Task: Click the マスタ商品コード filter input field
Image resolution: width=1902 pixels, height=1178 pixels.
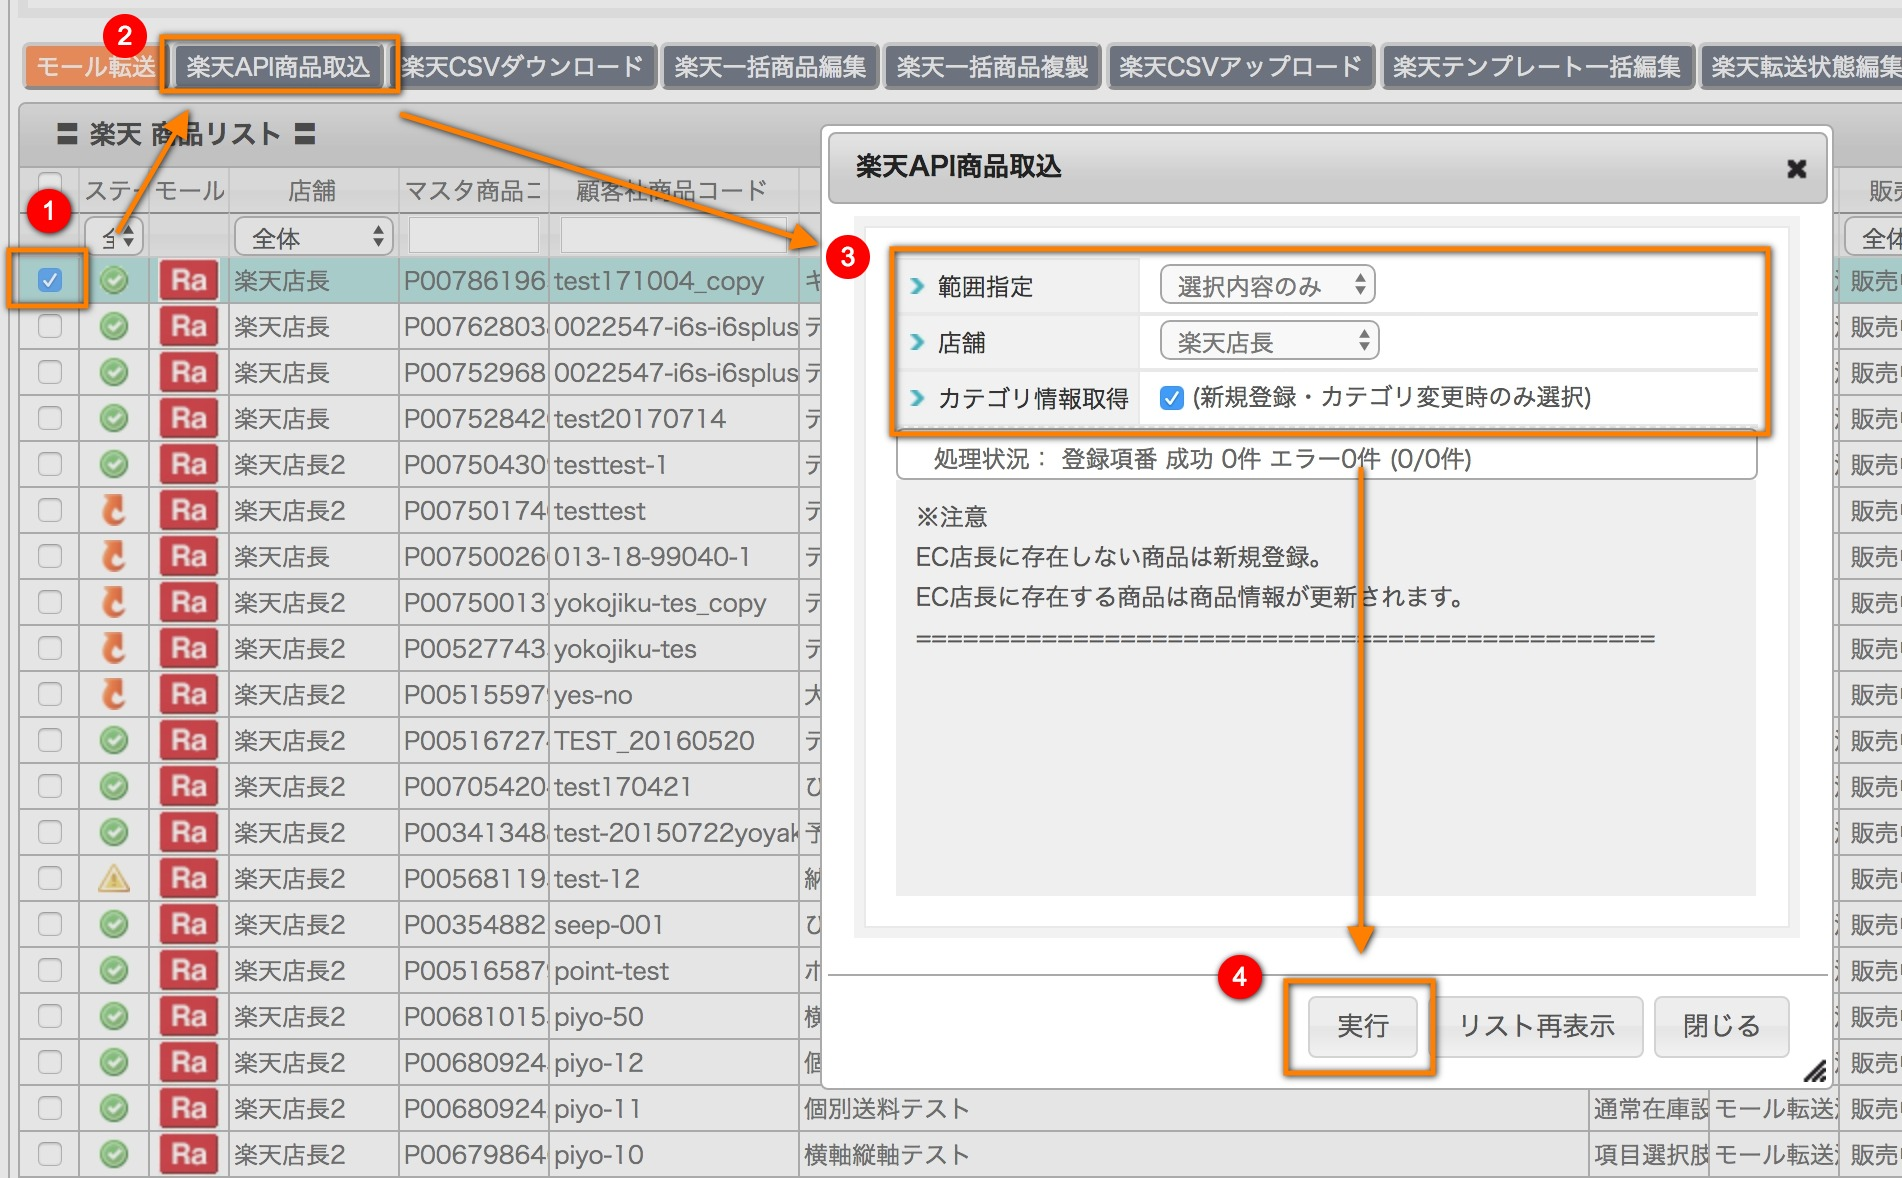Action: point(474,238)
